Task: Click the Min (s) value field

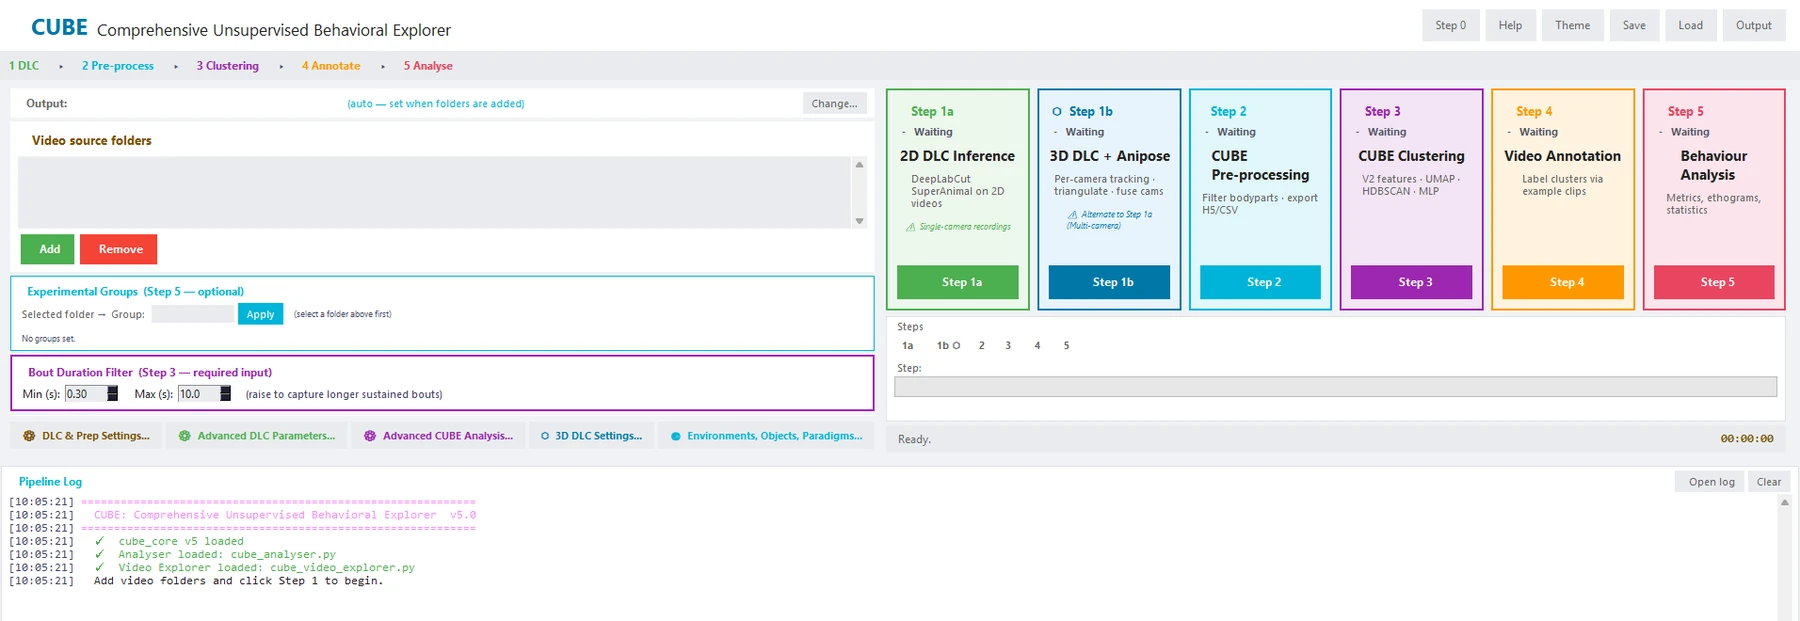Action: click(x=86, y=394)
